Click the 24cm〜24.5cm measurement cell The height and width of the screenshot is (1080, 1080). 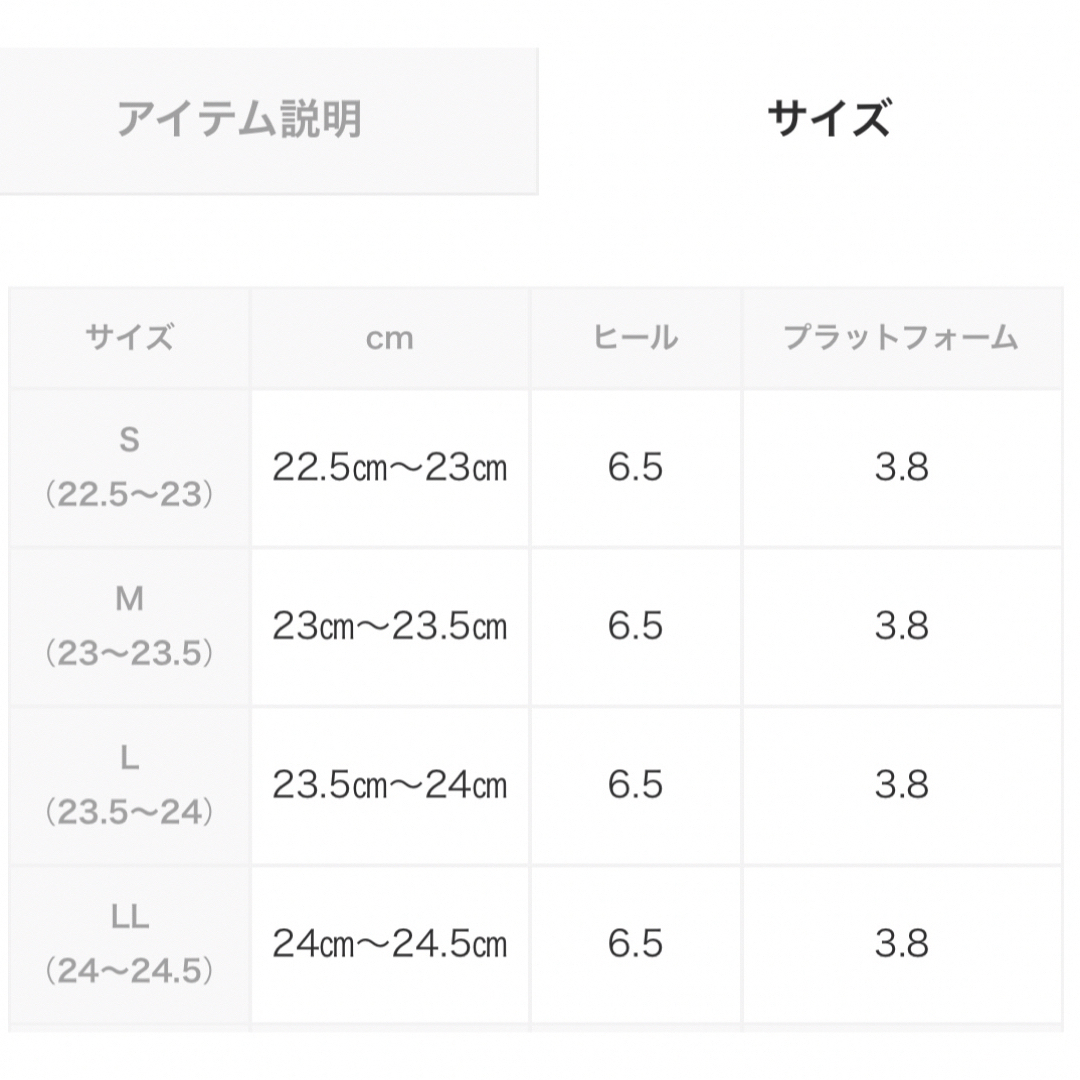point(391,944)
